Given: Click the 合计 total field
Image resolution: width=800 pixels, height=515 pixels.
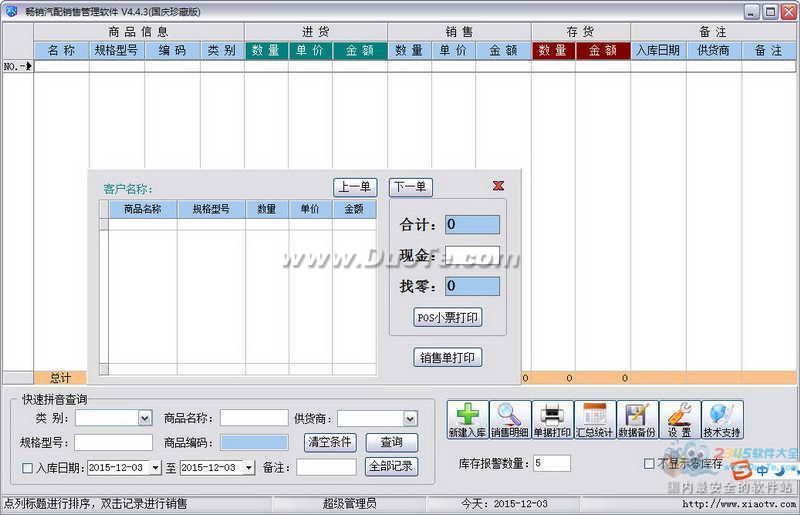Looking at the screenshot, I should point(472,225).
